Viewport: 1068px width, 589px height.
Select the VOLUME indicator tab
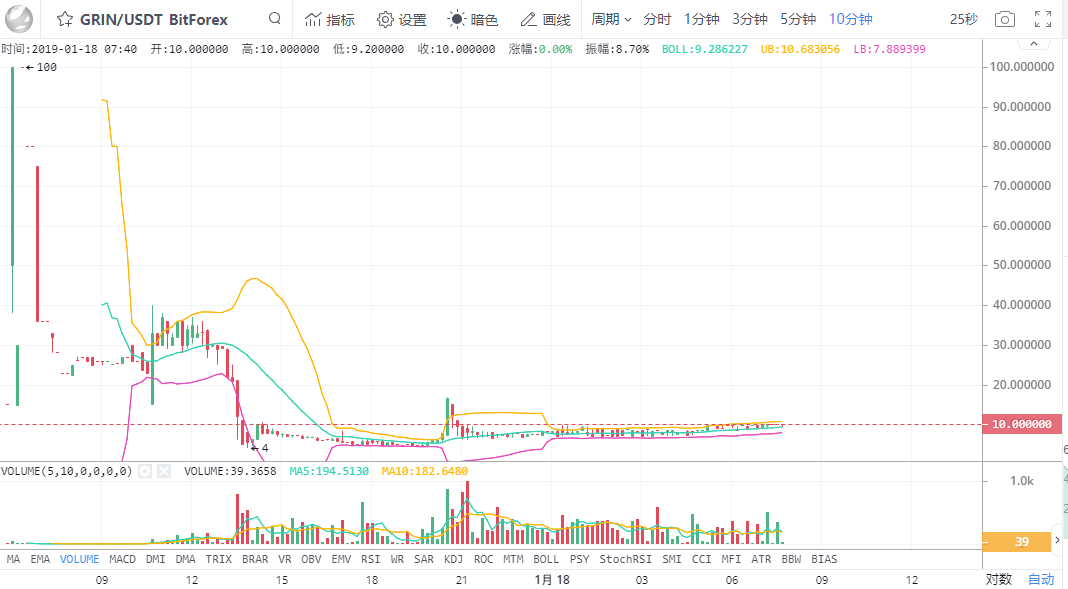pyautogui.click(x=79, y=559)
